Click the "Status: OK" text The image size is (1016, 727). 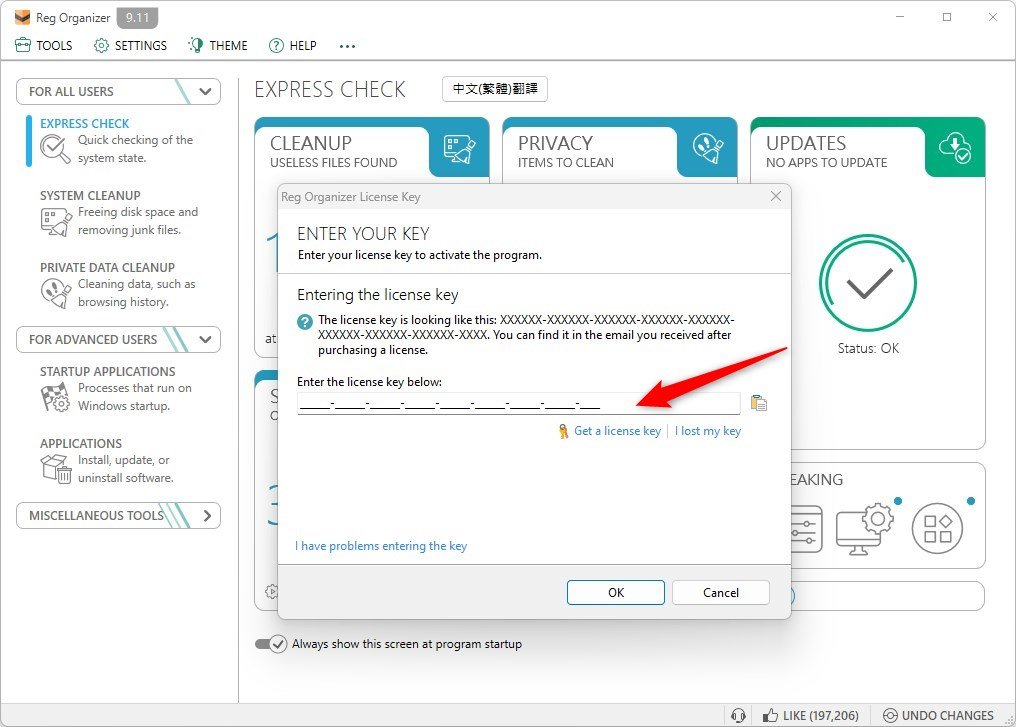point(868,349)
